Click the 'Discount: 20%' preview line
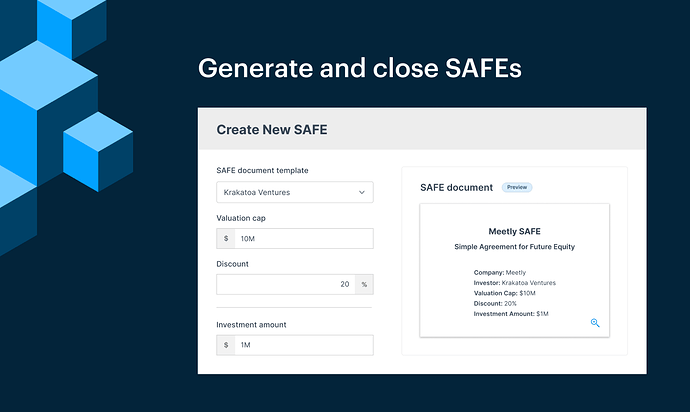The height and width of the screenshot is (412, 690). [495, 304]
